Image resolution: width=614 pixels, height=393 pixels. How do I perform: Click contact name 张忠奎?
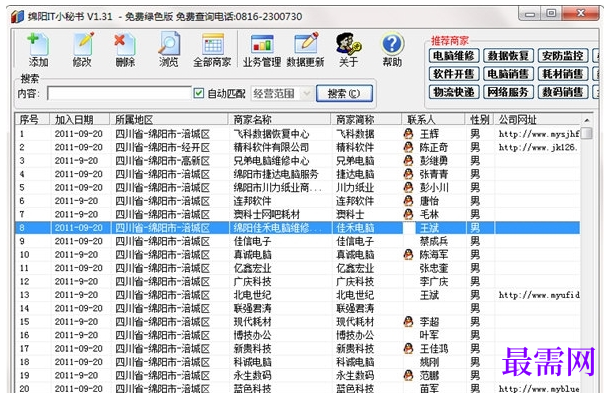(x=433, y=268)
